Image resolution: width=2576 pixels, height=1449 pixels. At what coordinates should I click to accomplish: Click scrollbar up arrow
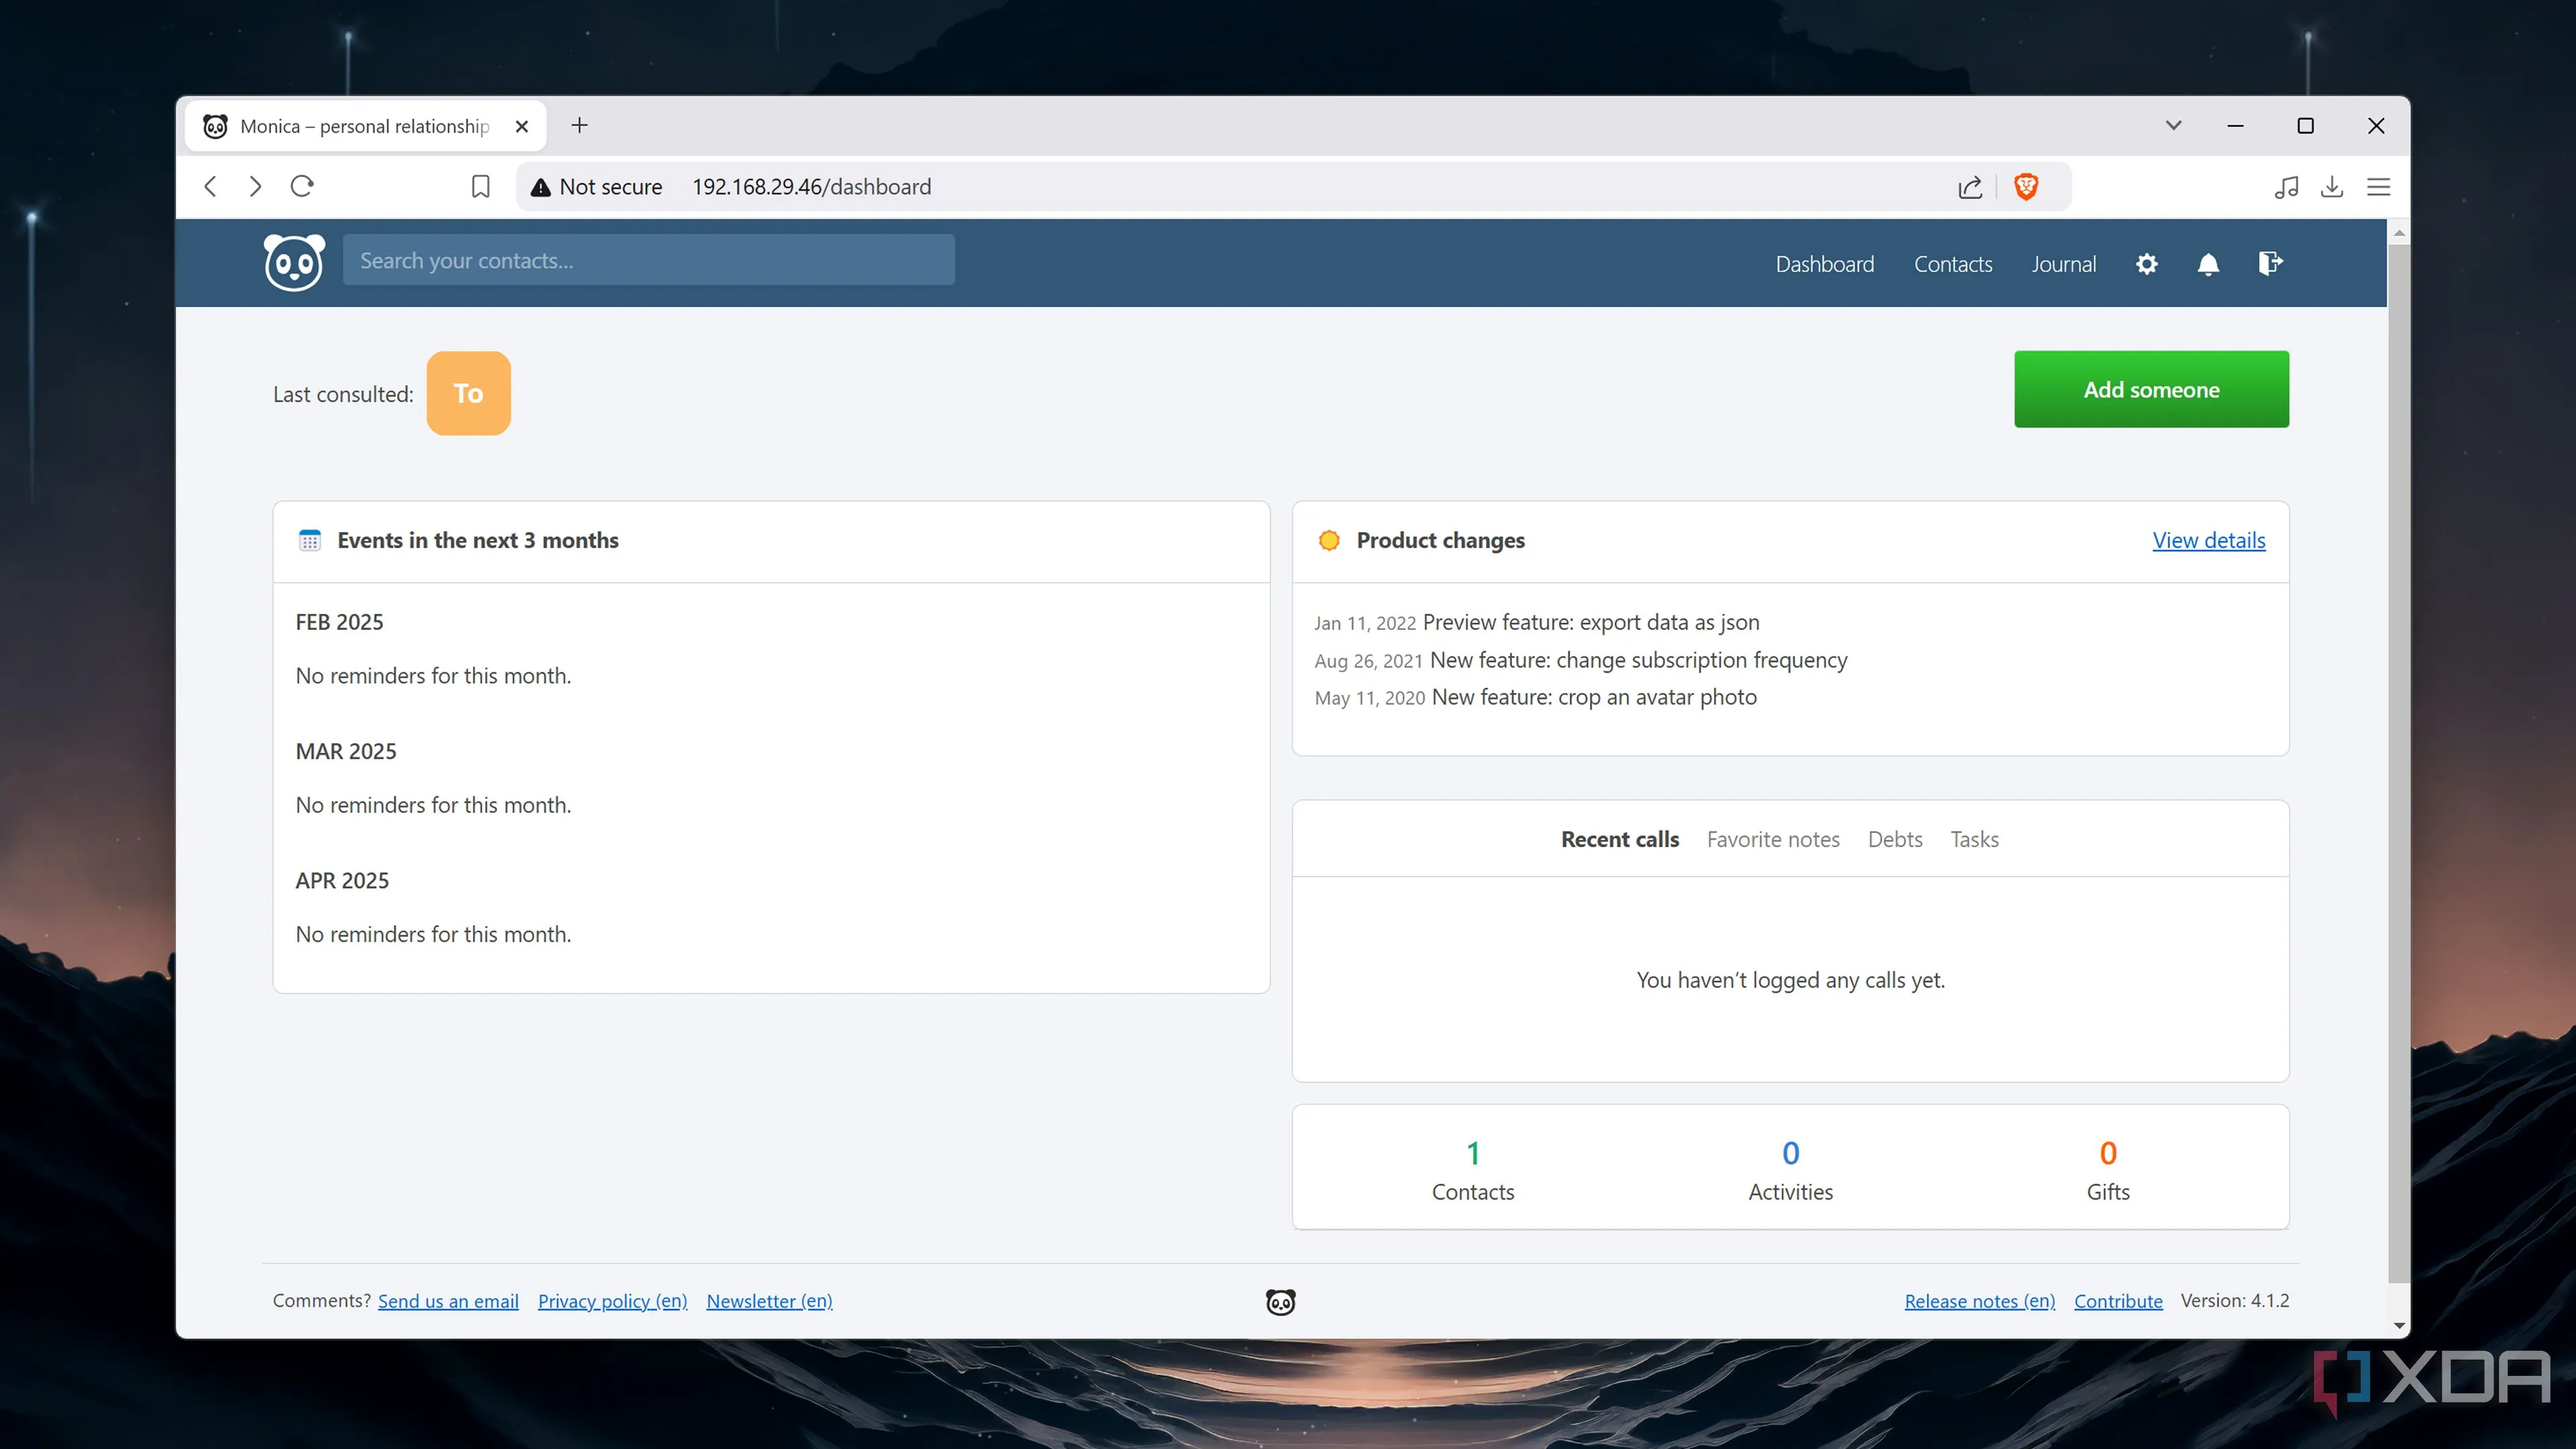(2398, 233)
